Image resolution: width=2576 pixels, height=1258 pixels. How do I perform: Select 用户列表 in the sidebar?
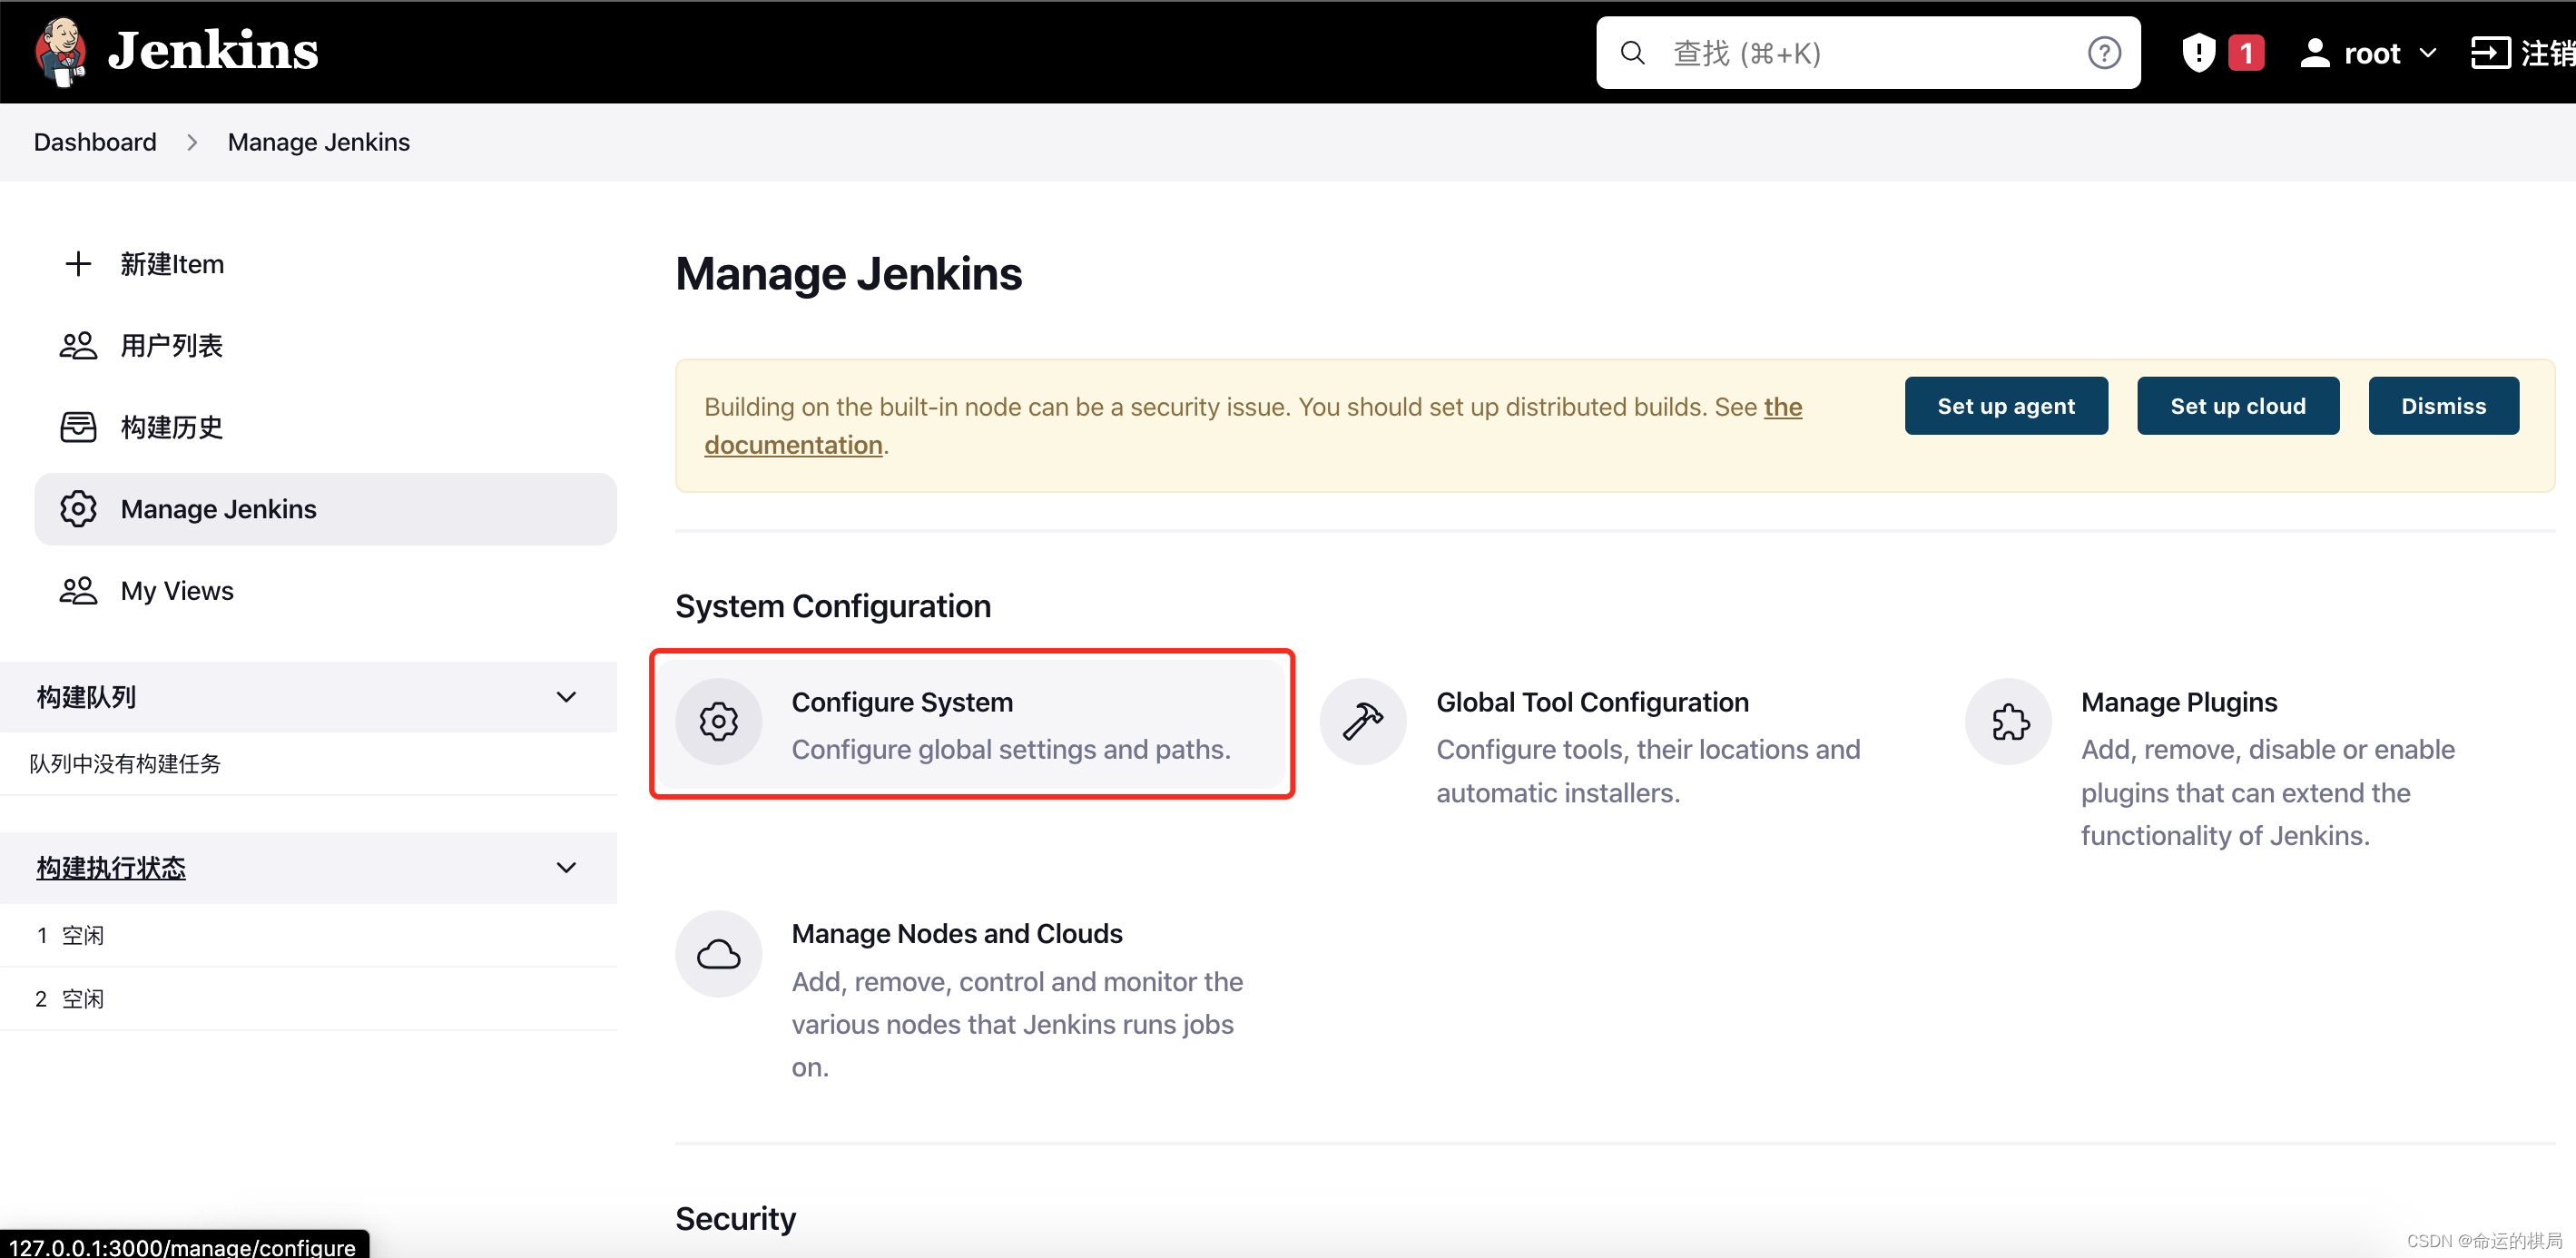pos(171,346)
